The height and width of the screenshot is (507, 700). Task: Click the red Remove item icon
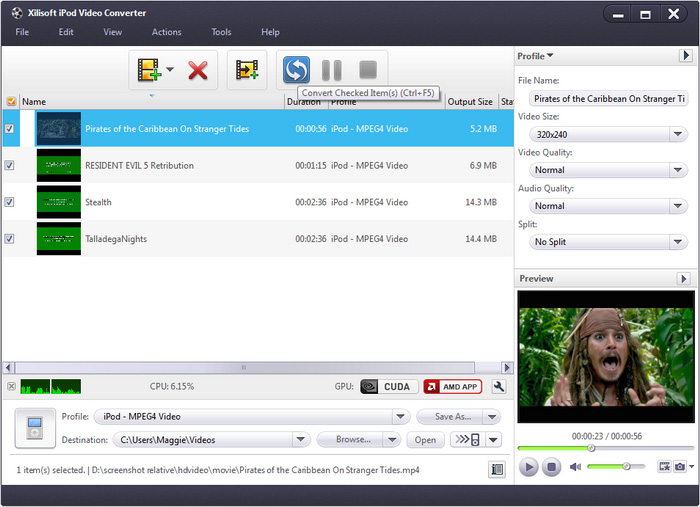[x=198, y=70]
